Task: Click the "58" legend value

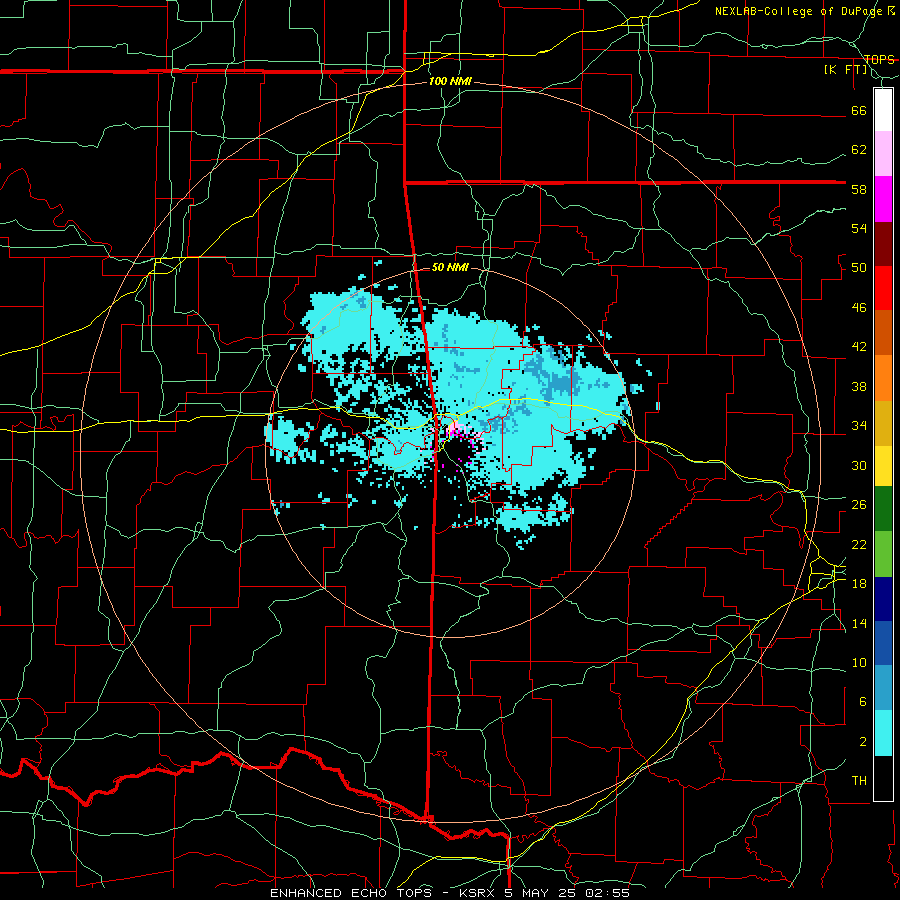Action: click(x=859, y=189)
